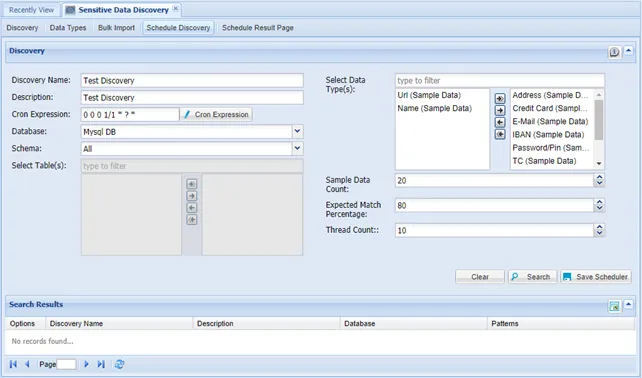Viewport: 642px width, 378px height.
Task: Open the Bulk Import menu item
Action: 116,28
